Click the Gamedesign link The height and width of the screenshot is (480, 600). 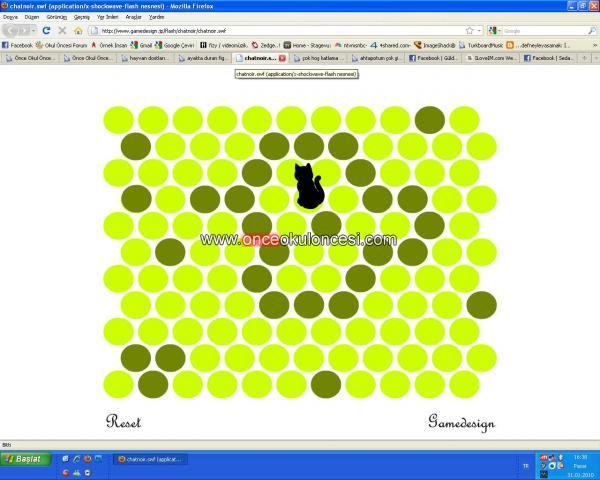[461, 422]
